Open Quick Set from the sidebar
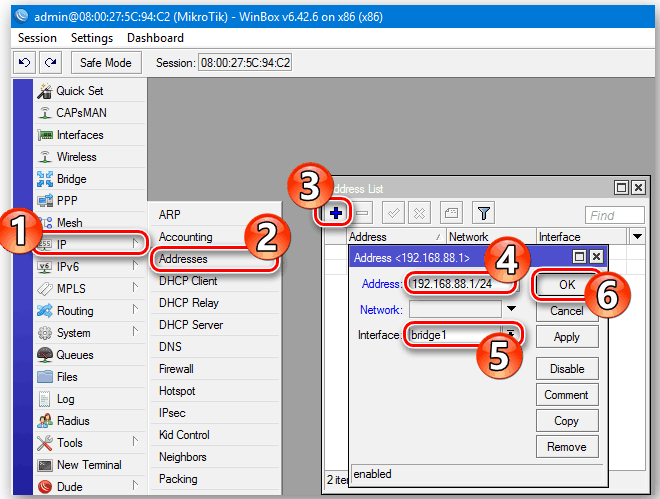The height and width of the screenshot is (499, 660). click(90, 91)
